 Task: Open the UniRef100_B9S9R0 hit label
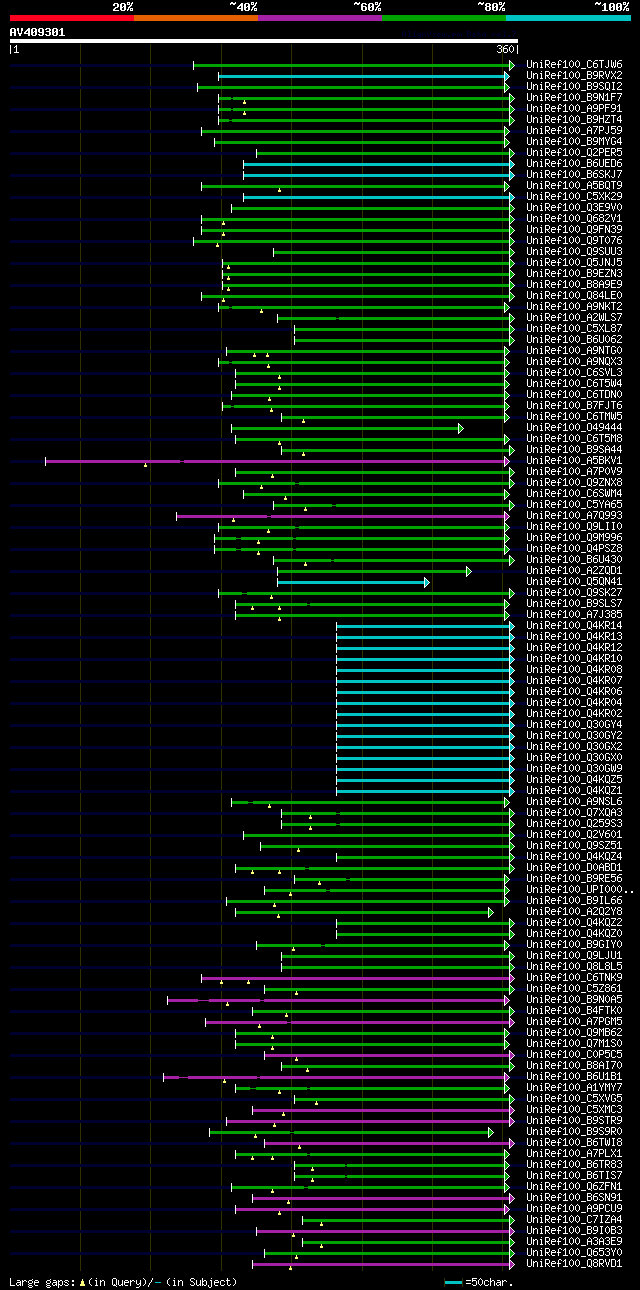tap(573, 1132)
